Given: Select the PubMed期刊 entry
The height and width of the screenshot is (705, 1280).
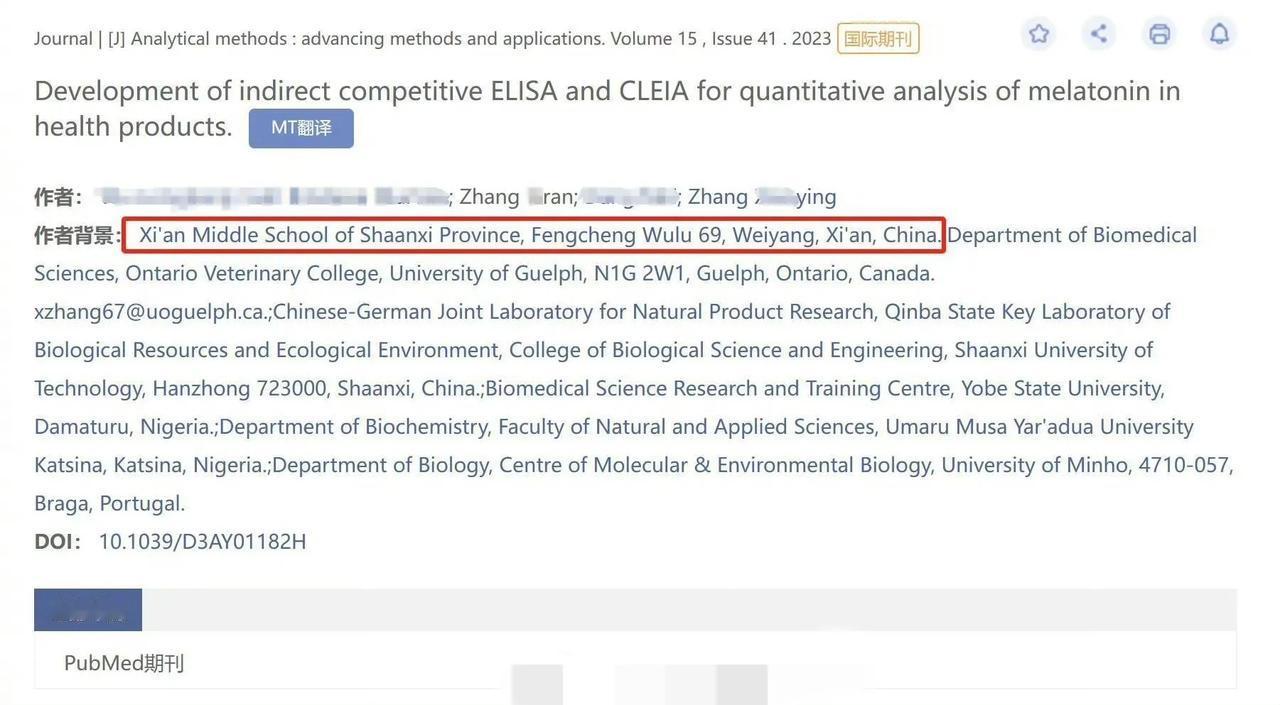Looking at the screenshot, I should coord(124,663).
